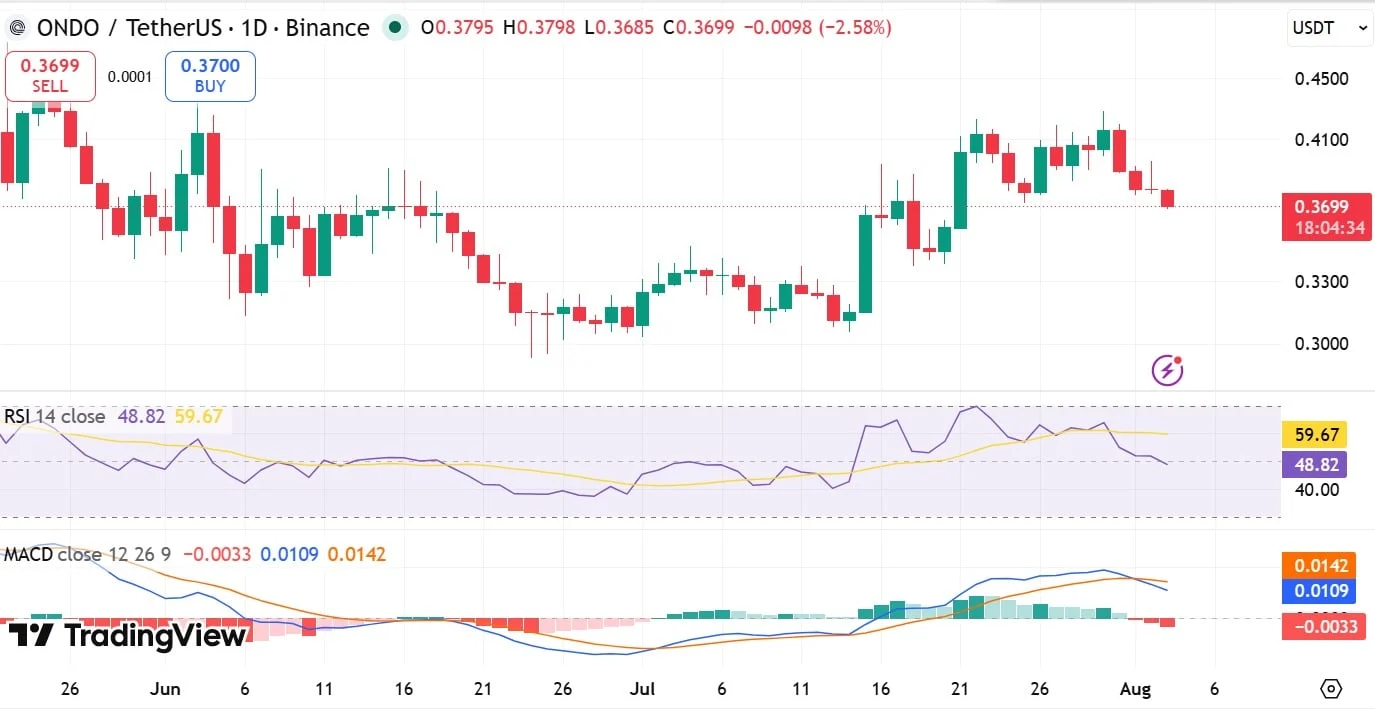This screenshot has height=709, width=1375.
Task: Click the current price label 0.3699
Action: click(x=1321, y=207)
